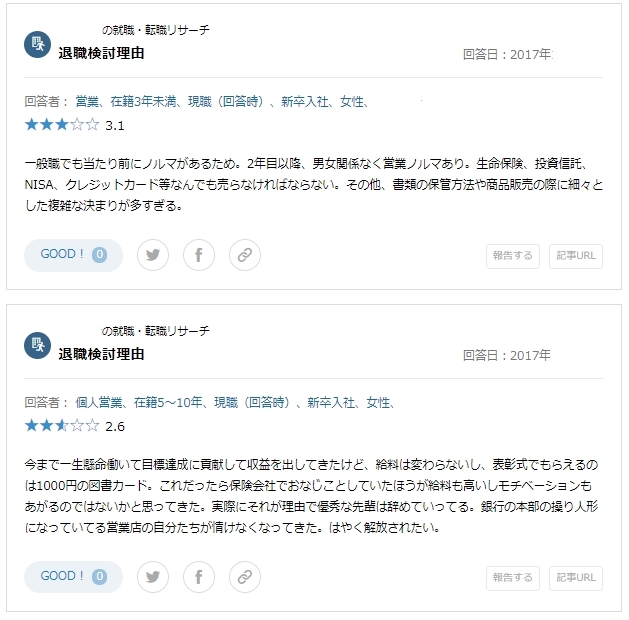Open the 個人営業 respondent attribute link
The image size is (629, 620).
tap(99, 402)
